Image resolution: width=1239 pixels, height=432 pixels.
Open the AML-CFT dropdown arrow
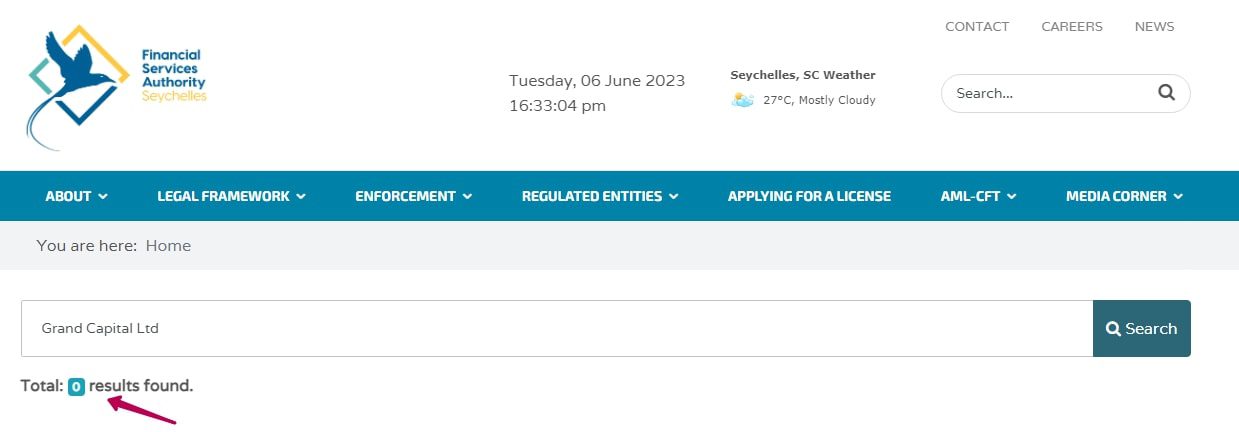point(1012,197)
